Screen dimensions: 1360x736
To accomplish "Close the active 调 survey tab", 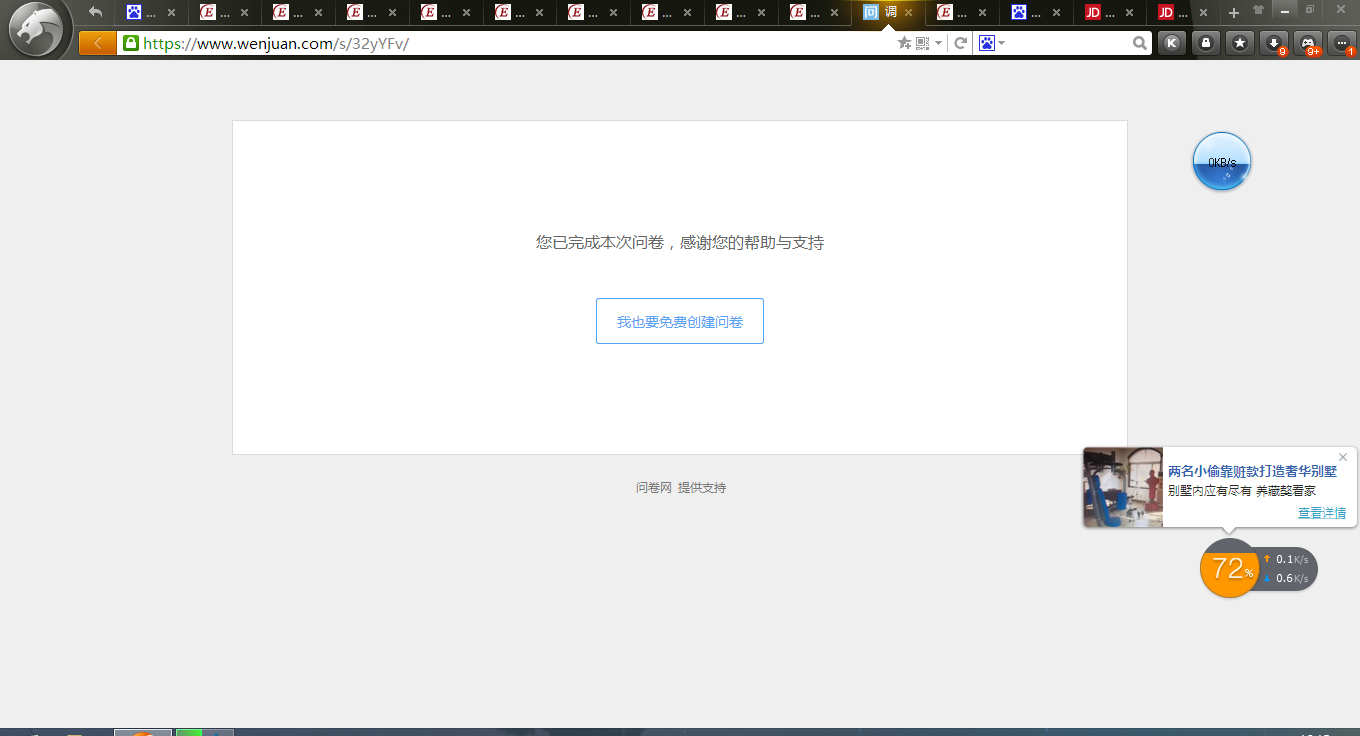I will click(x=908, y=12).
